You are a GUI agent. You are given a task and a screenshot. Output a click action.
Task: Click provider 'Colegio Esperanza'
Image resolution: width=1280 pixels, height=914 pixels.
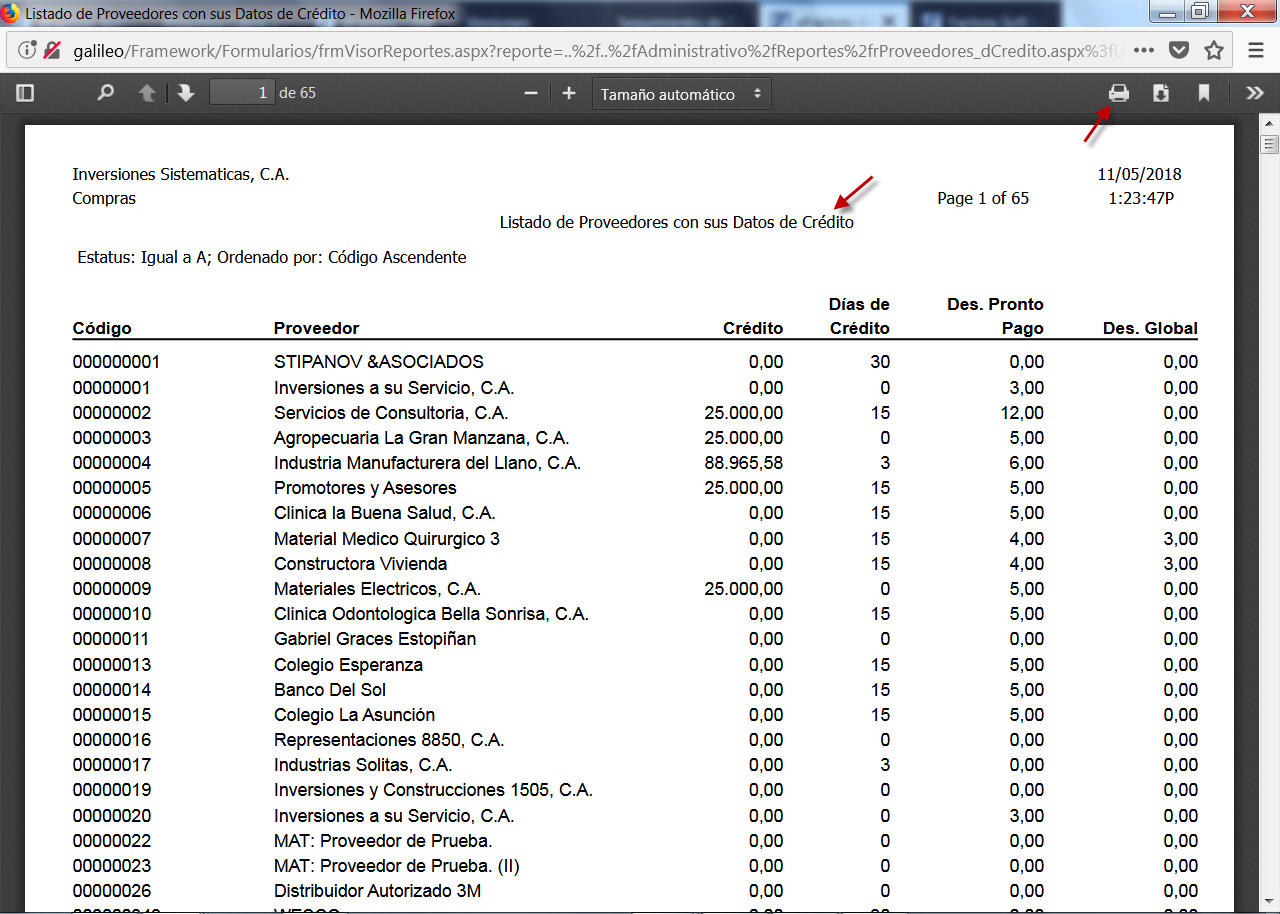[348, 665]
